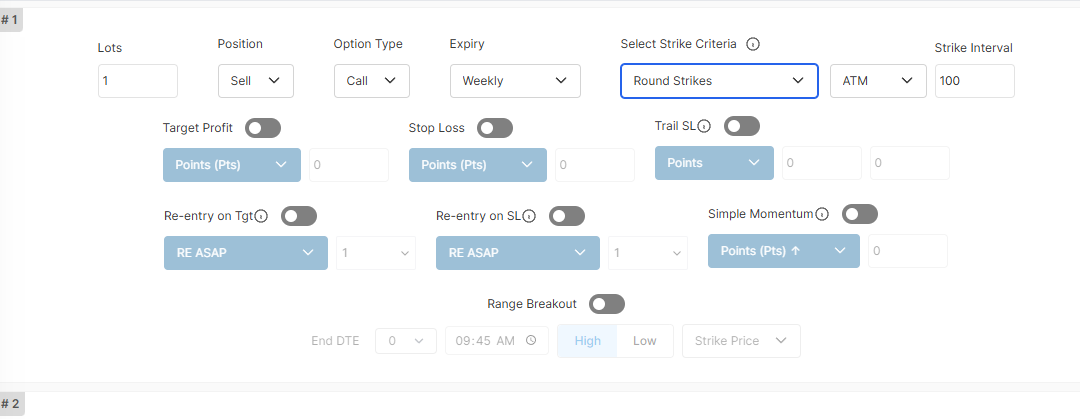Open the Option Type Call dropdown
Viewport: 1080px width, 419px height.
click(x=372, y=81)
